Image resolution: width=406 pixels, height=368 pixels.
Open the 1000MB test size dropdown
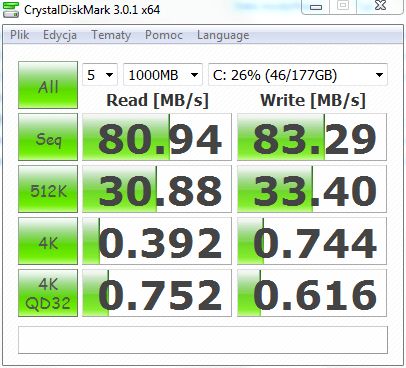pos(163,75)
